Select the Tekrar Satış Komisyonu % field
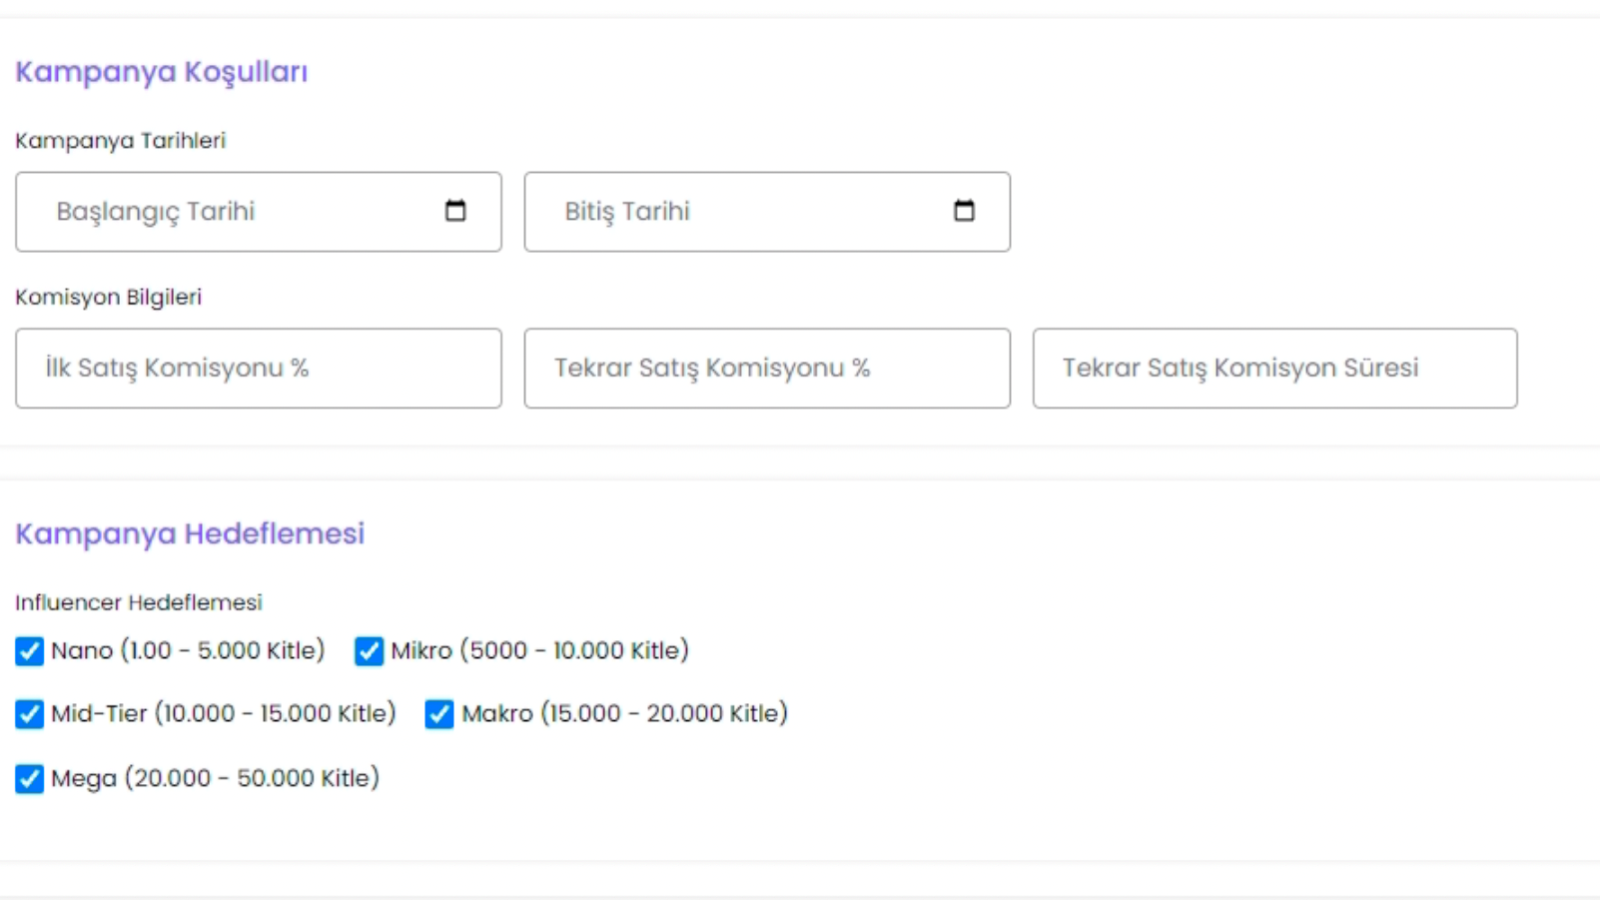This screenshot has width=1600, height=900. click(x=767, y=368)
